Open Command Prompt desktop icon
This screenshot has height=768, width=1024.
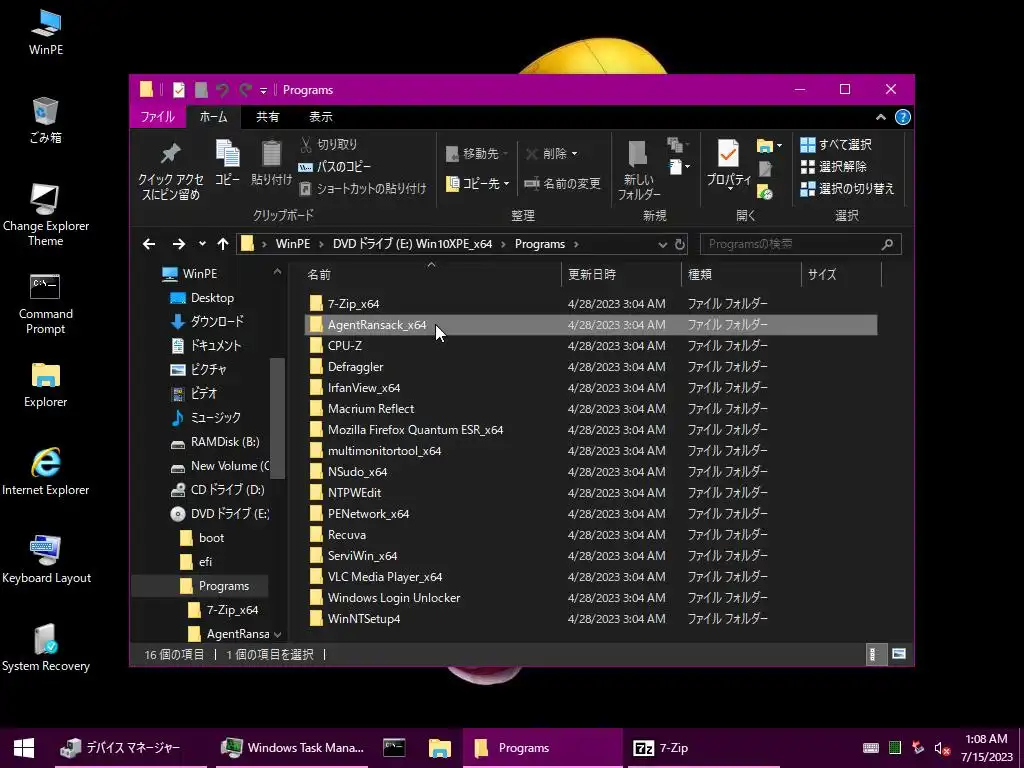[45, 304]
